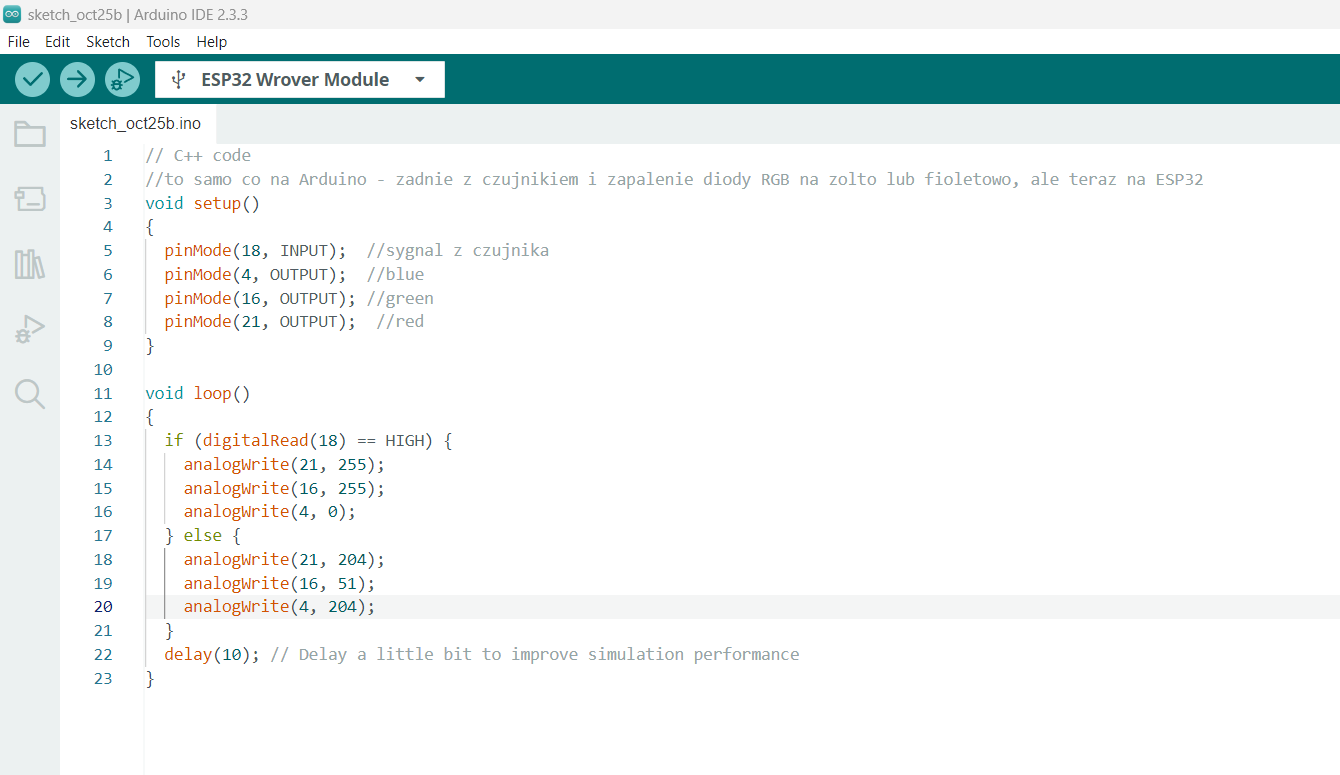
Task: Click the '// C++ code' comment
Action: point(198,156)
